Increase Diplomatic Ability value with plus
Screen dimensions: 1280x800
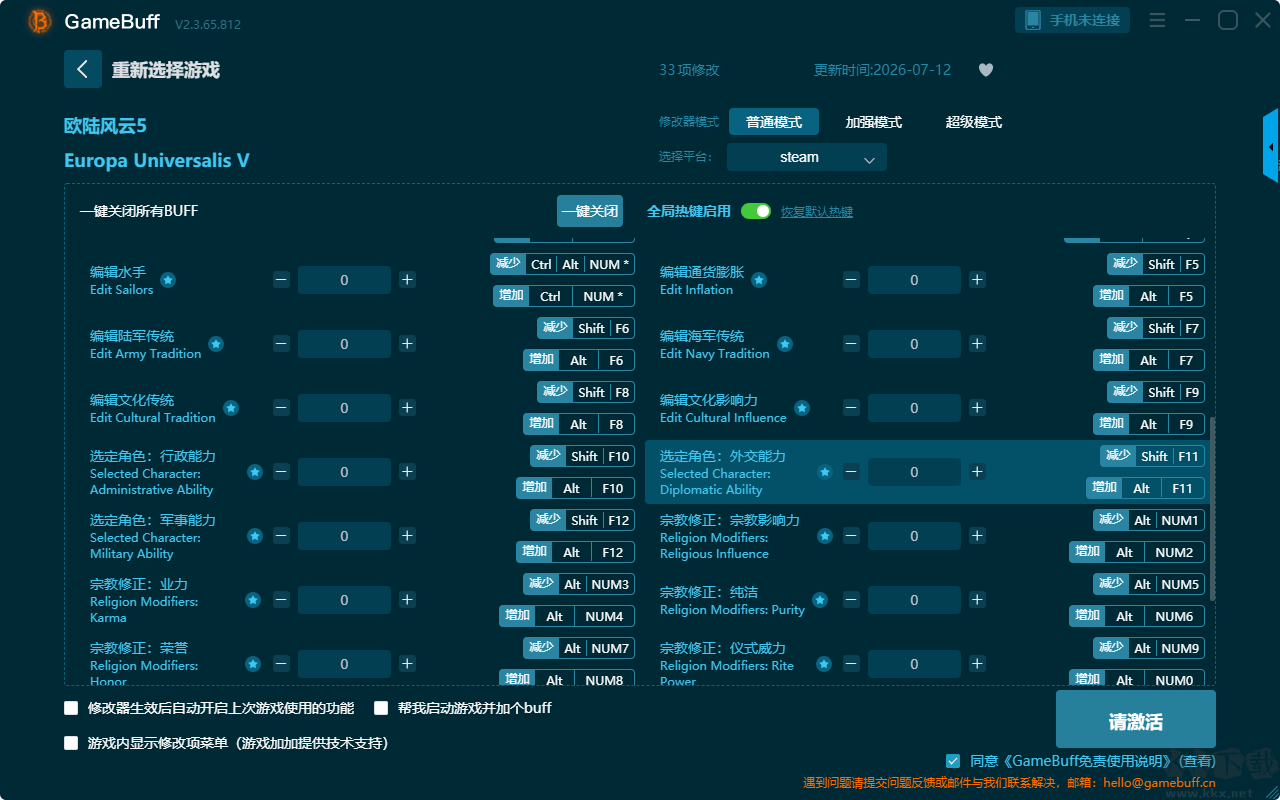coord(977,472)
